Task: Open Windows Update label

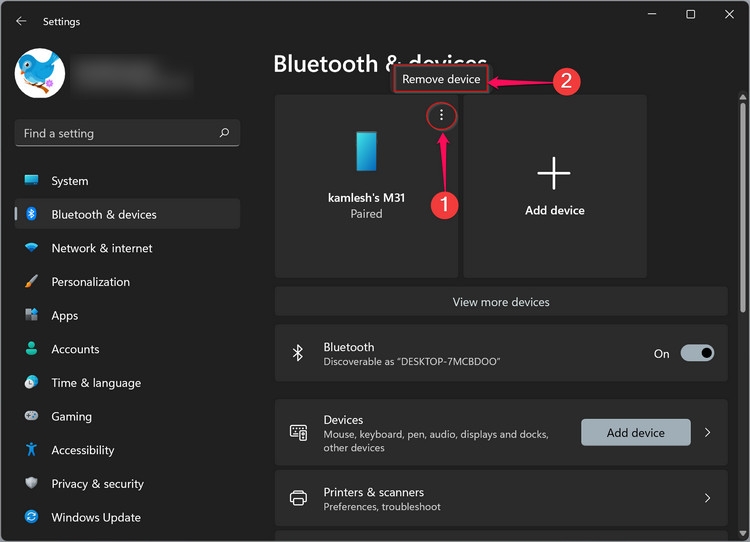Action: pos(96,517)
